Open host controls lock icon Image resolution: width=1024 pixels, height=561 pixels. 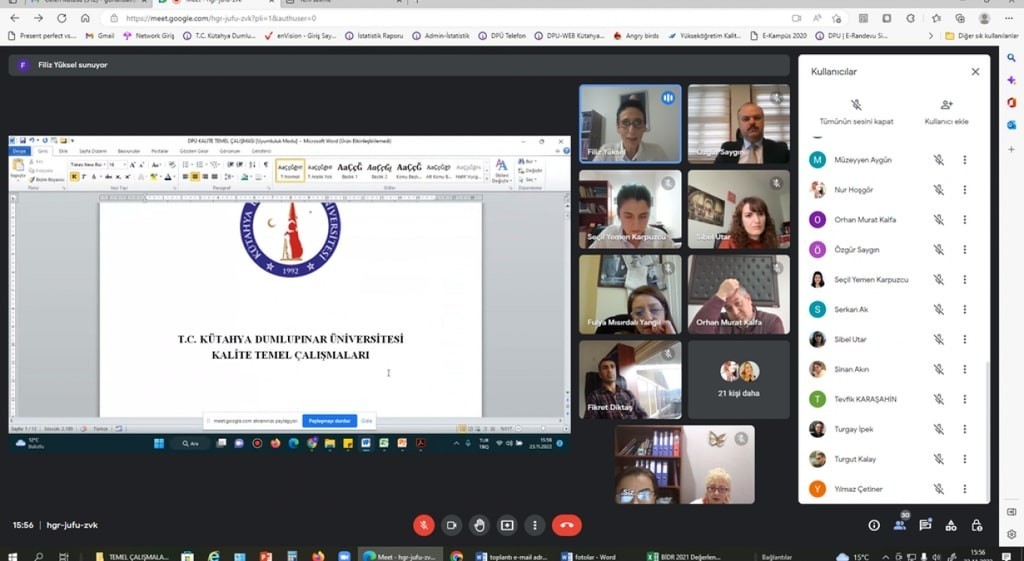click(977, 525)
